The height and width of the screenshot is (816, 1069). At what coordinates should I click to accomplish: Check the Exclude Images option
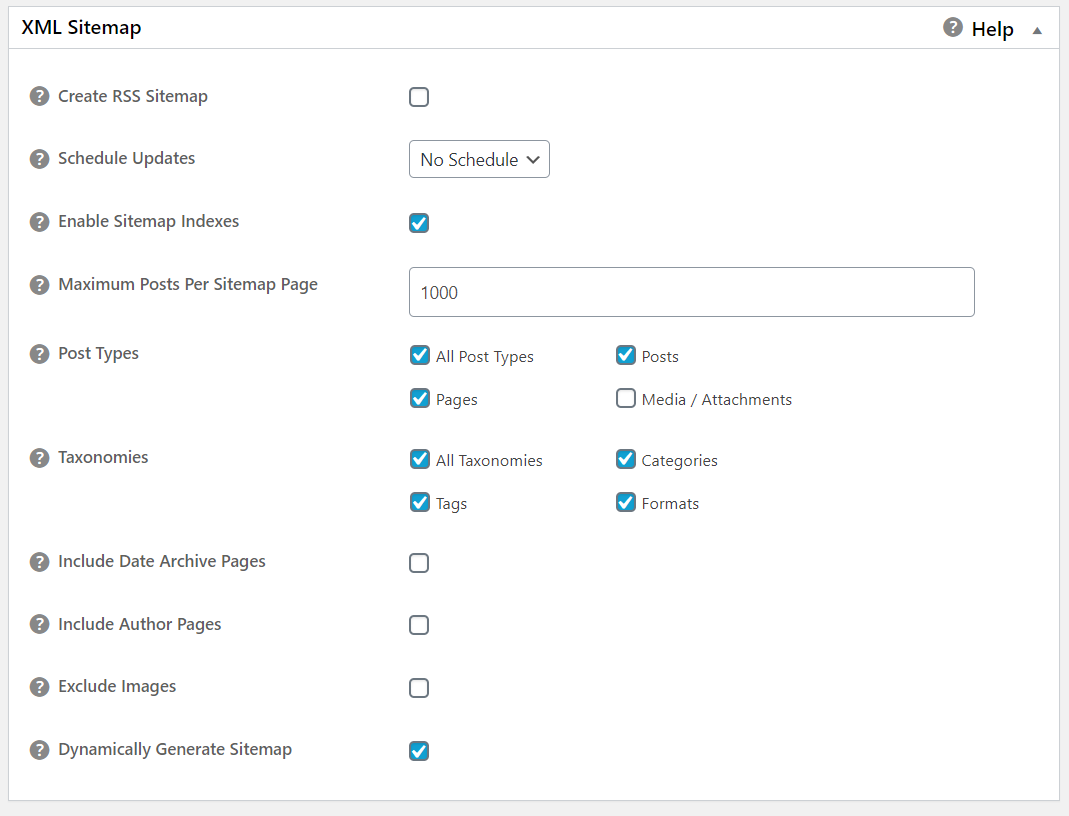[x=419, y=688]
